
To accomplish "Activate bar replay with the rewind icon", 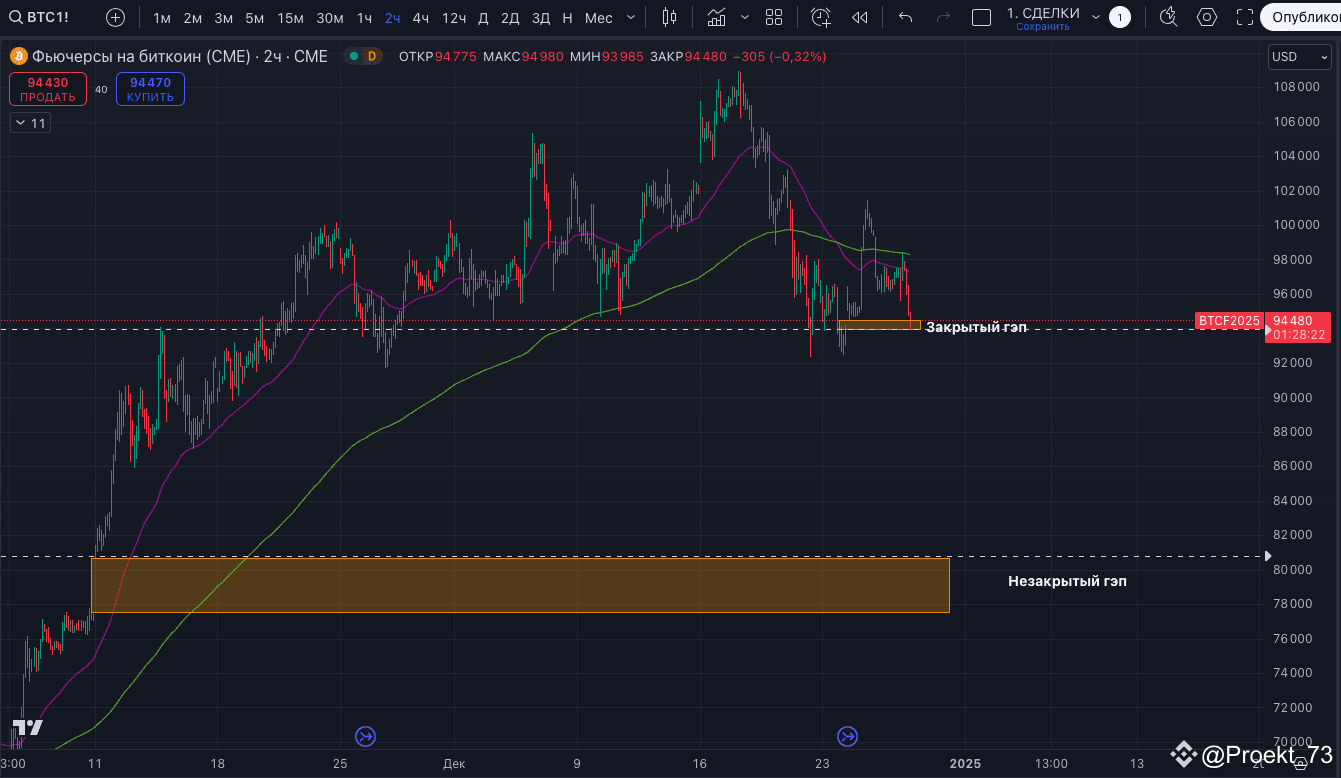I will (858, 17).
